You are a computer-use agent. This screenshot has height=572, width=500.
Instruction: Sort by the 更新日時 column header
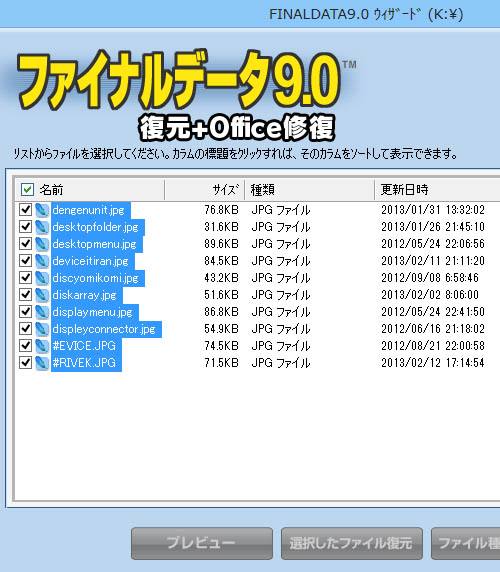(x=437, y=190)
